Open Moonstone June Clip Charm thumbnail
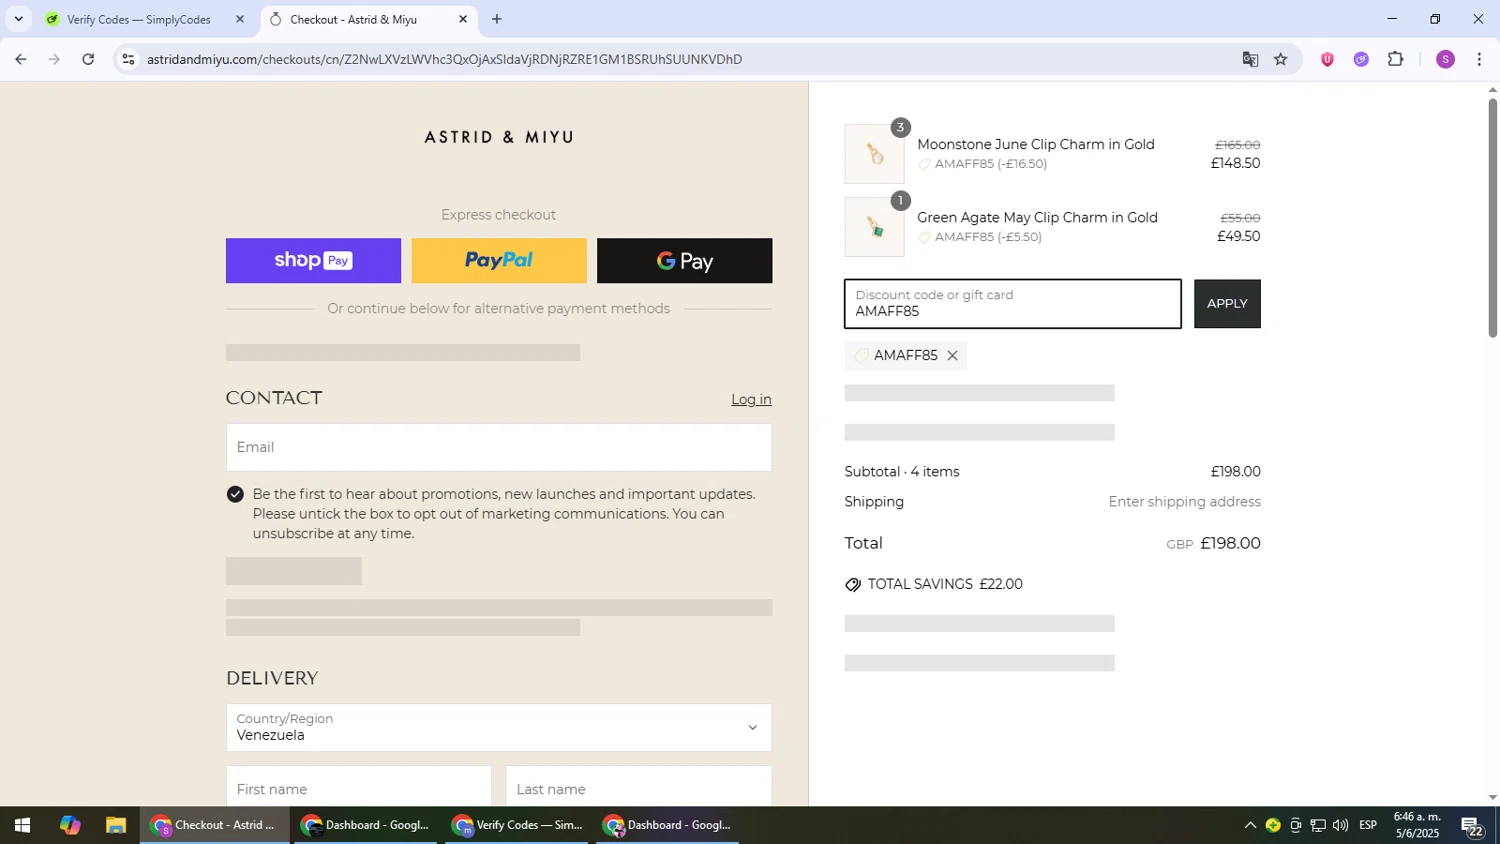The image size is (1500, 844). click(x=875, y=154)
